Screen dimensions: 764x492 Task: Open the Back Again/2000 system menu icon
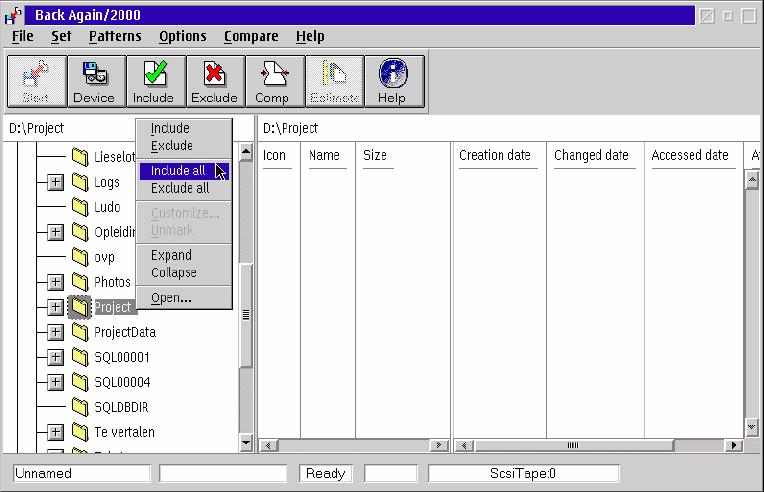click(x=13, y=16)
